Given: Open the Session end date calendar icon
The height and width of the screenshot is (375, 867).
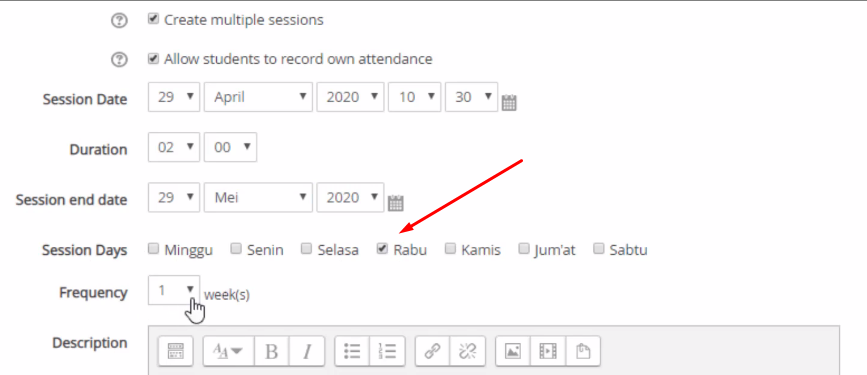Looking at the screenshot, I should tap(396, 203).
